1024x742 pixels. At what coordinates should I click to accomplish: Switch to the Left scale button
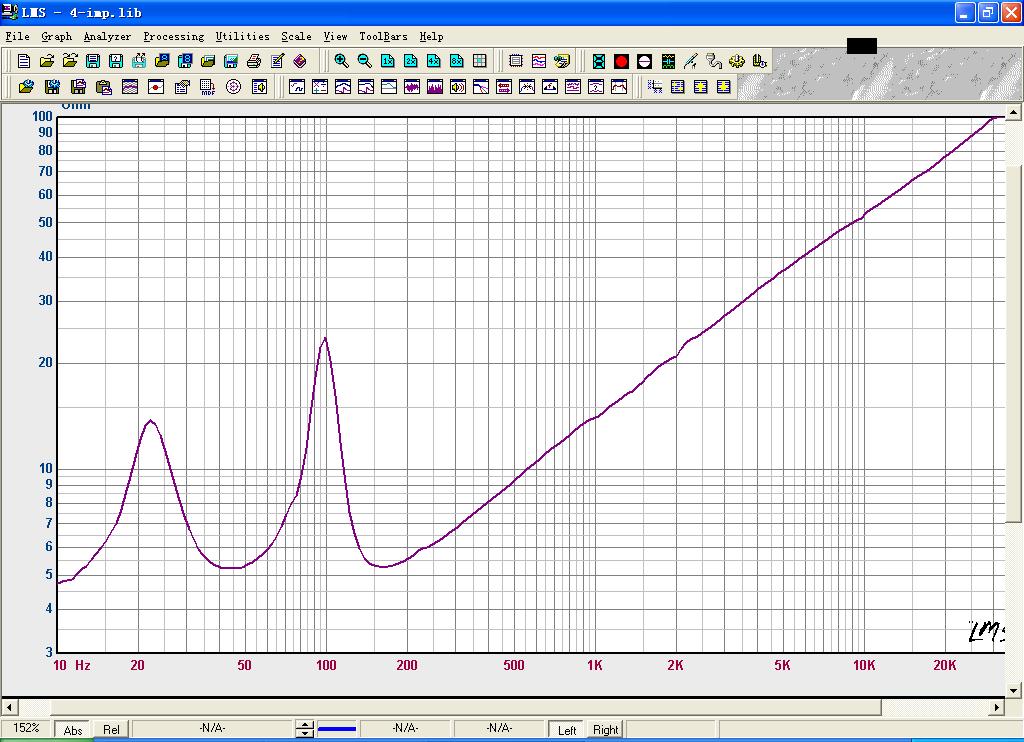click(567, 730)
